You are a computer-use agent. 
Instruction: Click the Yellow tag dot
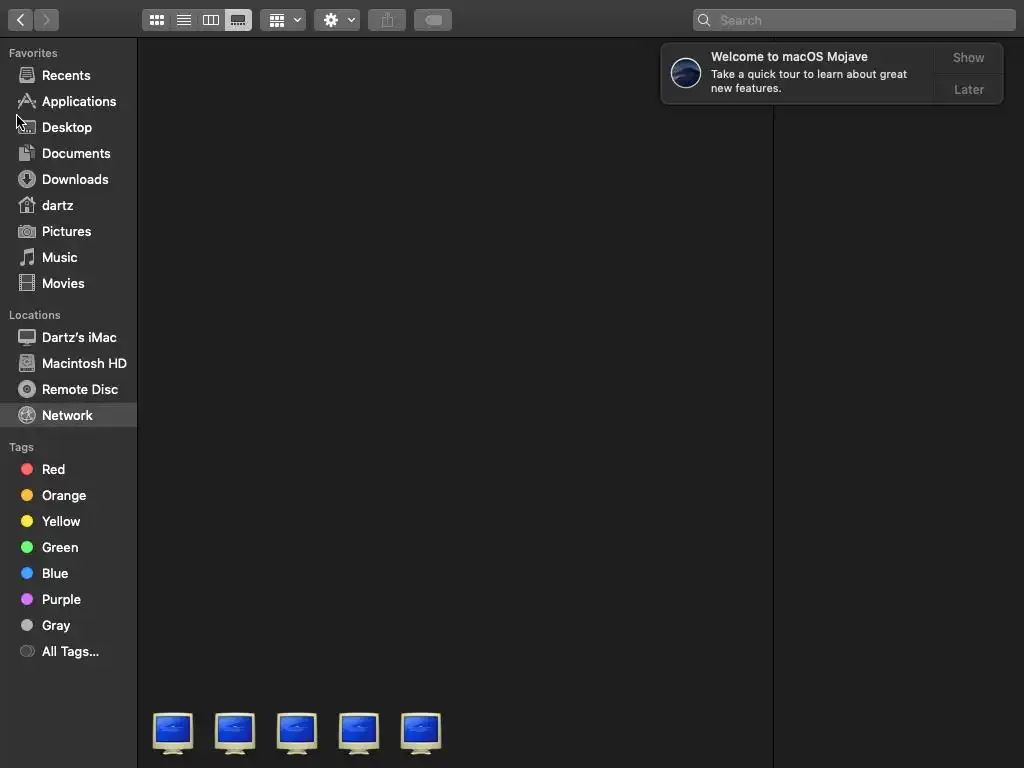tap(27, 521)
